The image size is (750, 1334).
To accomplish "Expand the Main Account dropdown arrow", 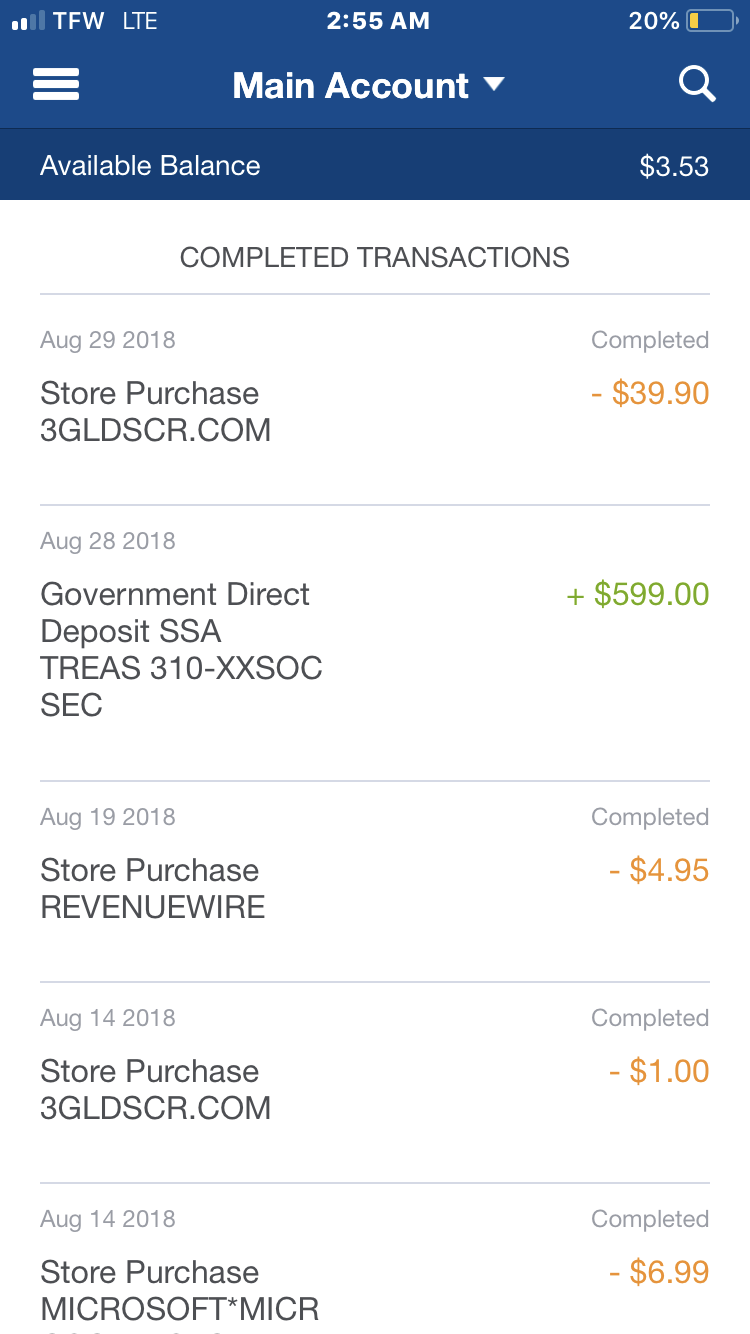I will pos(494,84).
